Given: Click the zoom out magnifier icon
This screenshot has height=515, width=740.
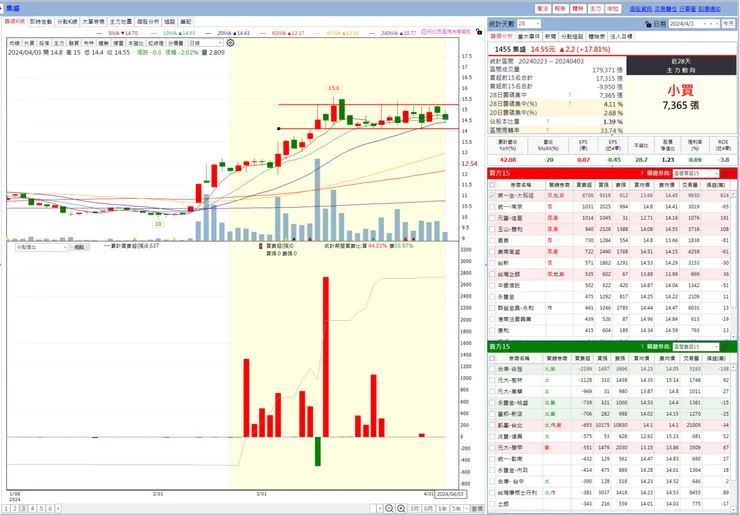Looking at the screenshot, I should click(x=389, y=508).
